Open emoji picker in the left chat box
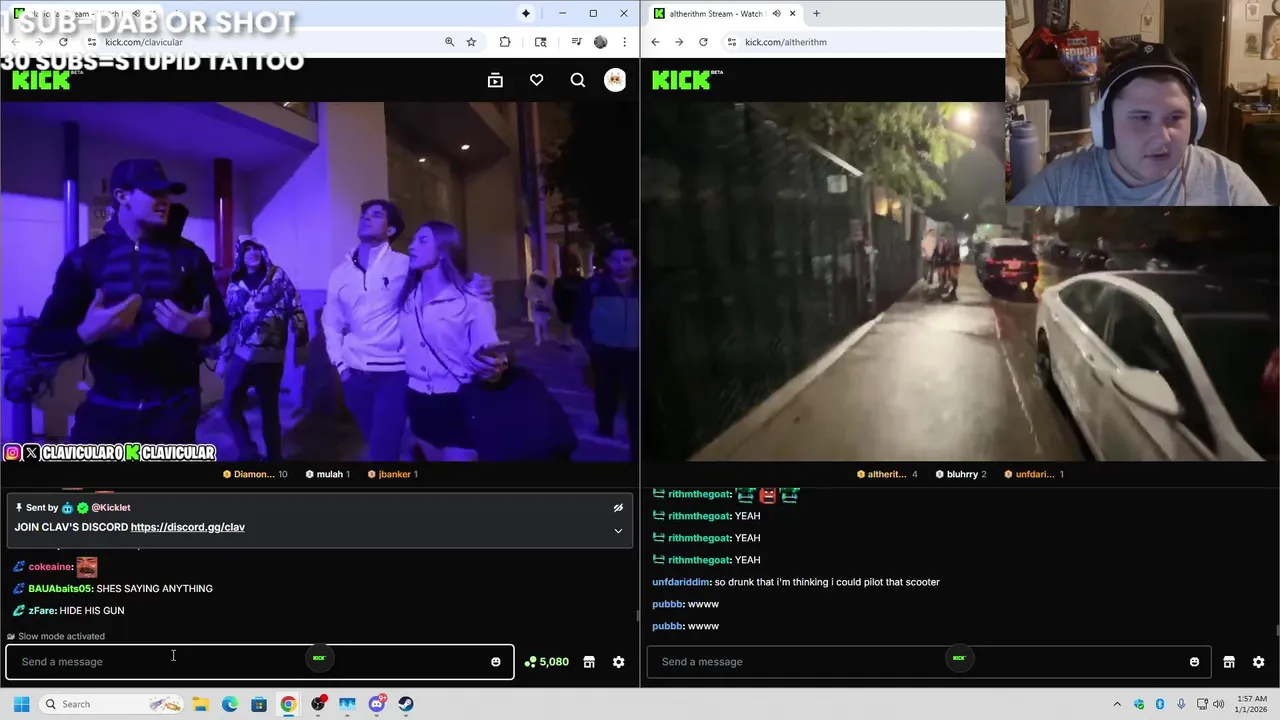Viewport: 1280px width, 720px height. pos(495,662)
